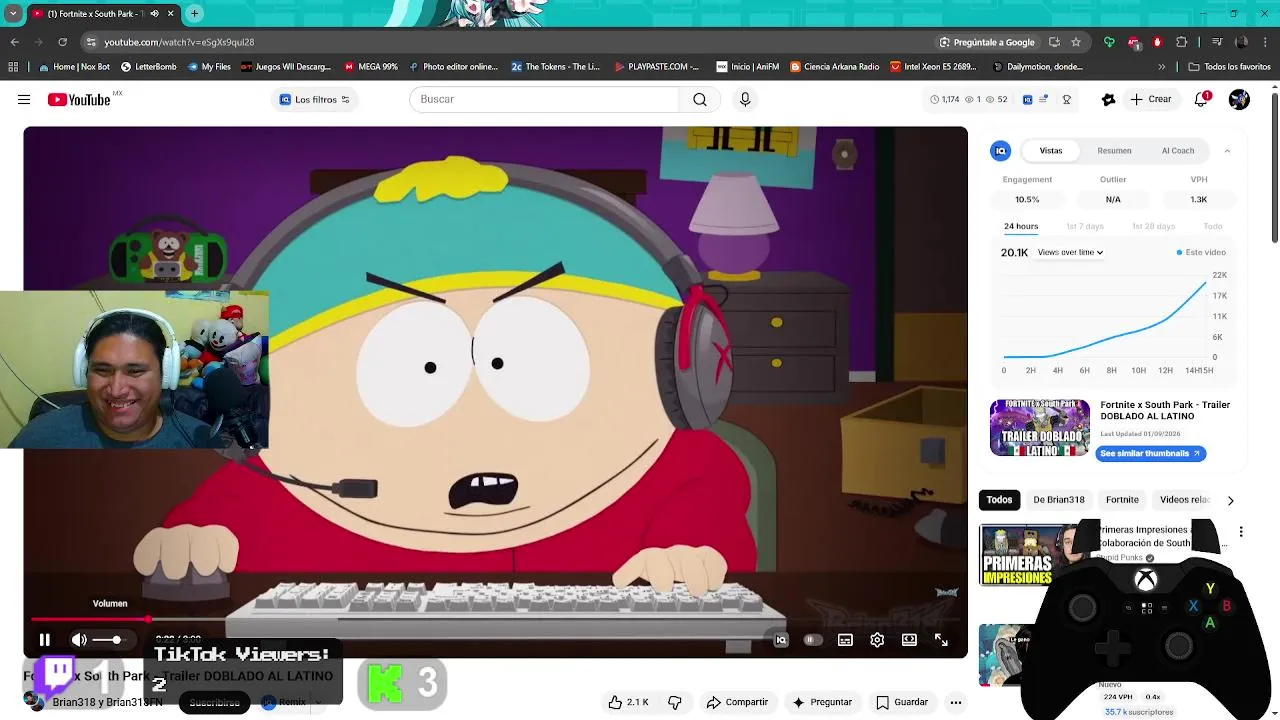Screen dimensions: 1280x720
Task: Click the Compartir button
Action: coord(737,702)
